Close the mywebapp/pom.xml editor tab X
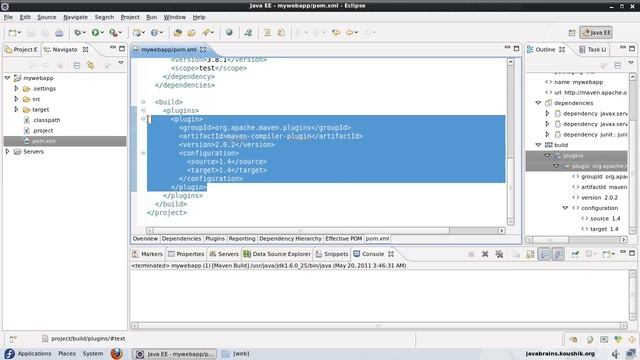The height and width of the screenshot is (360, 640). (203, 49)
